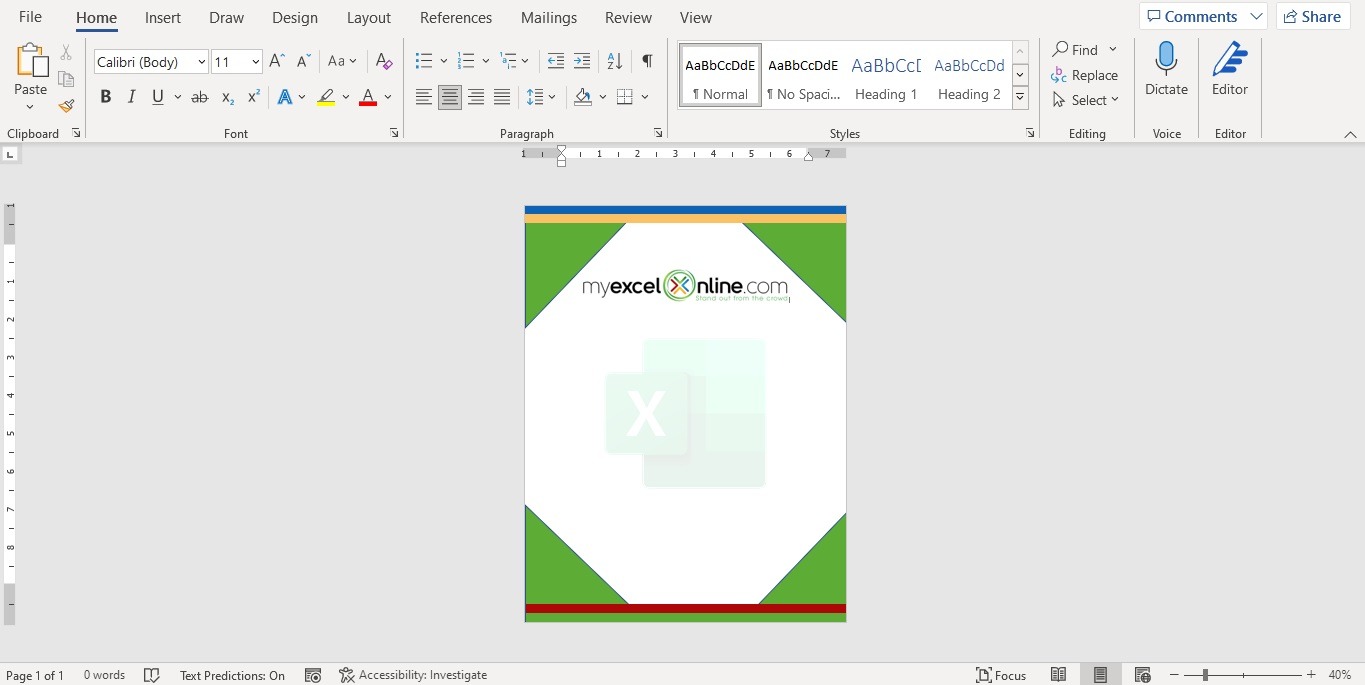Toggle Print Layout view
Viewport: 1365px width, 685px height.
[1100, 675]
